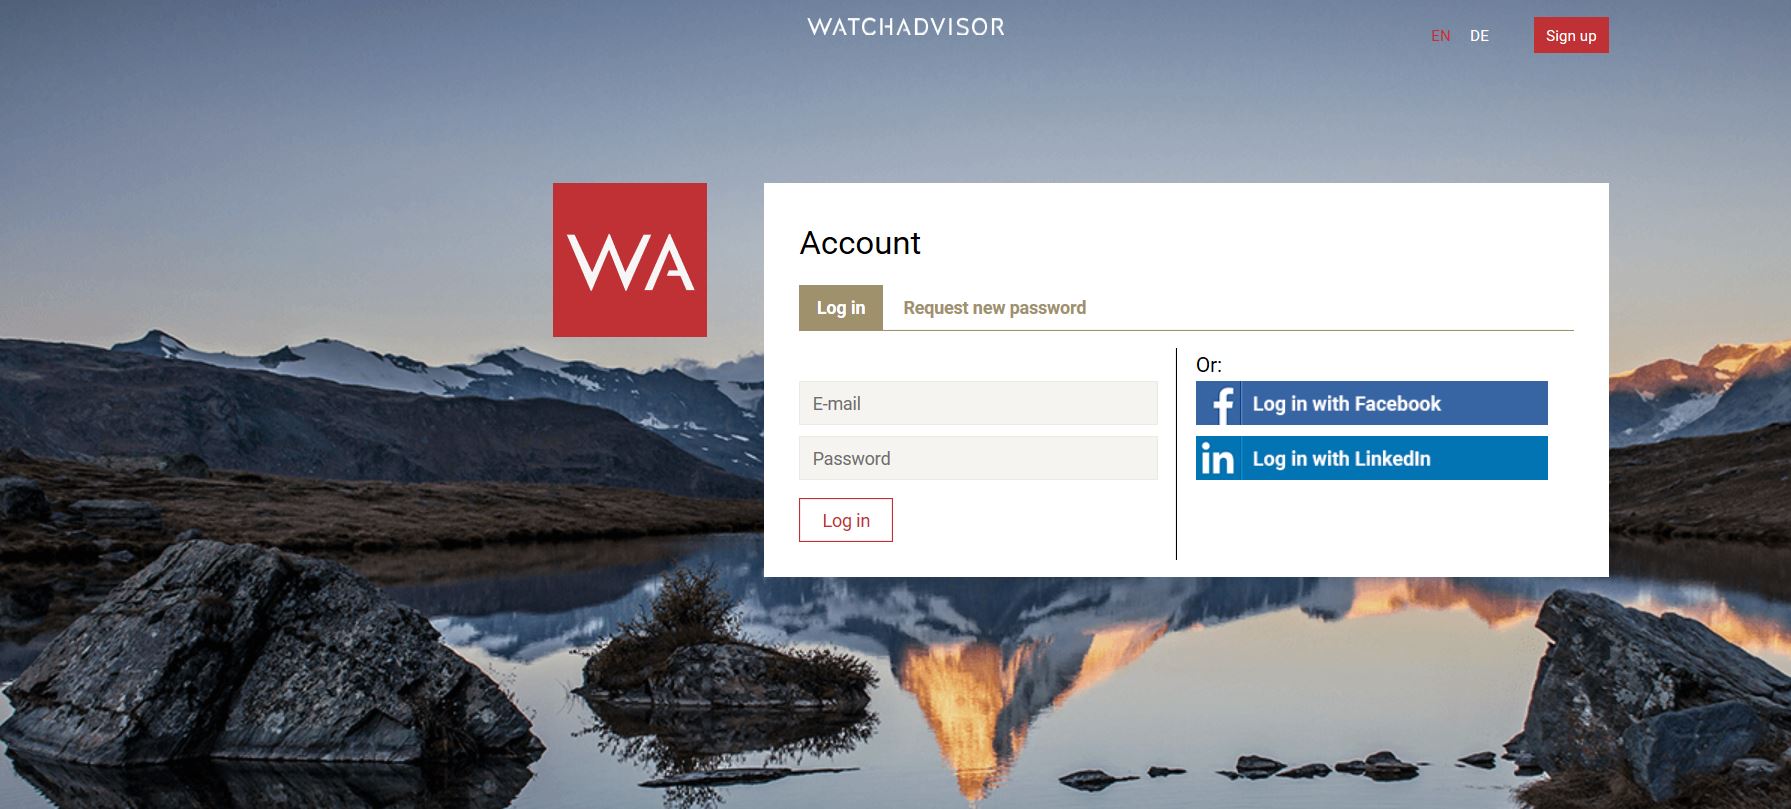Click the Account heading

coord(860,243)
